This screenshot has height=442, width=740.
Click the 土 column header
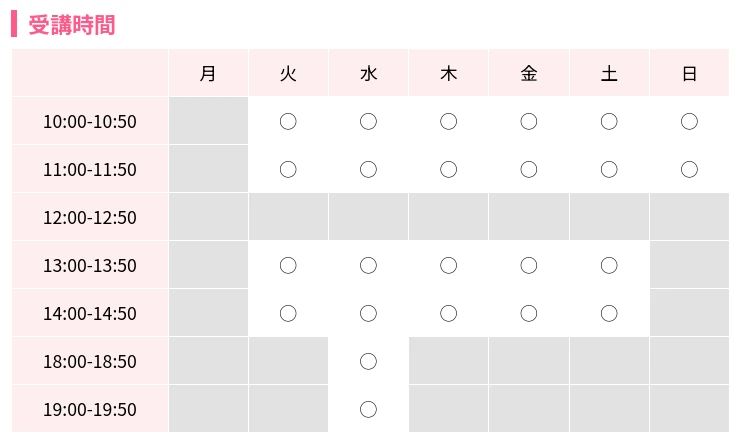(x=609, y=73)
